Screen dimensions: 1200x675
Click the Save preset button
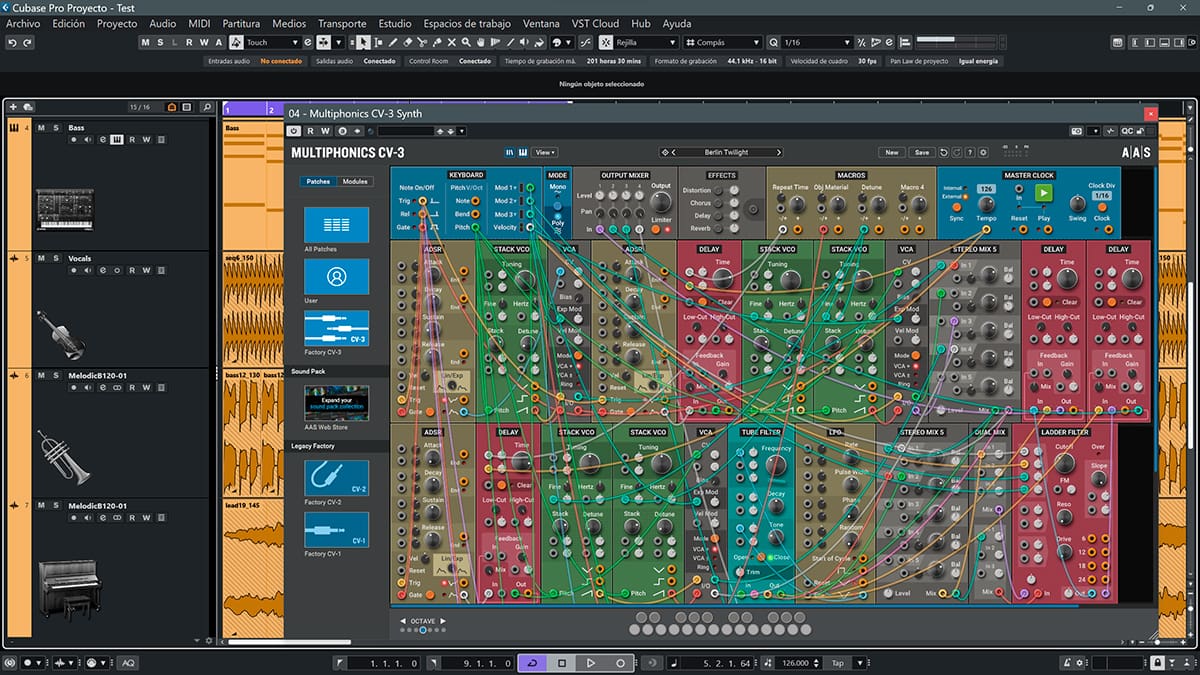click(x=921, y=152)
